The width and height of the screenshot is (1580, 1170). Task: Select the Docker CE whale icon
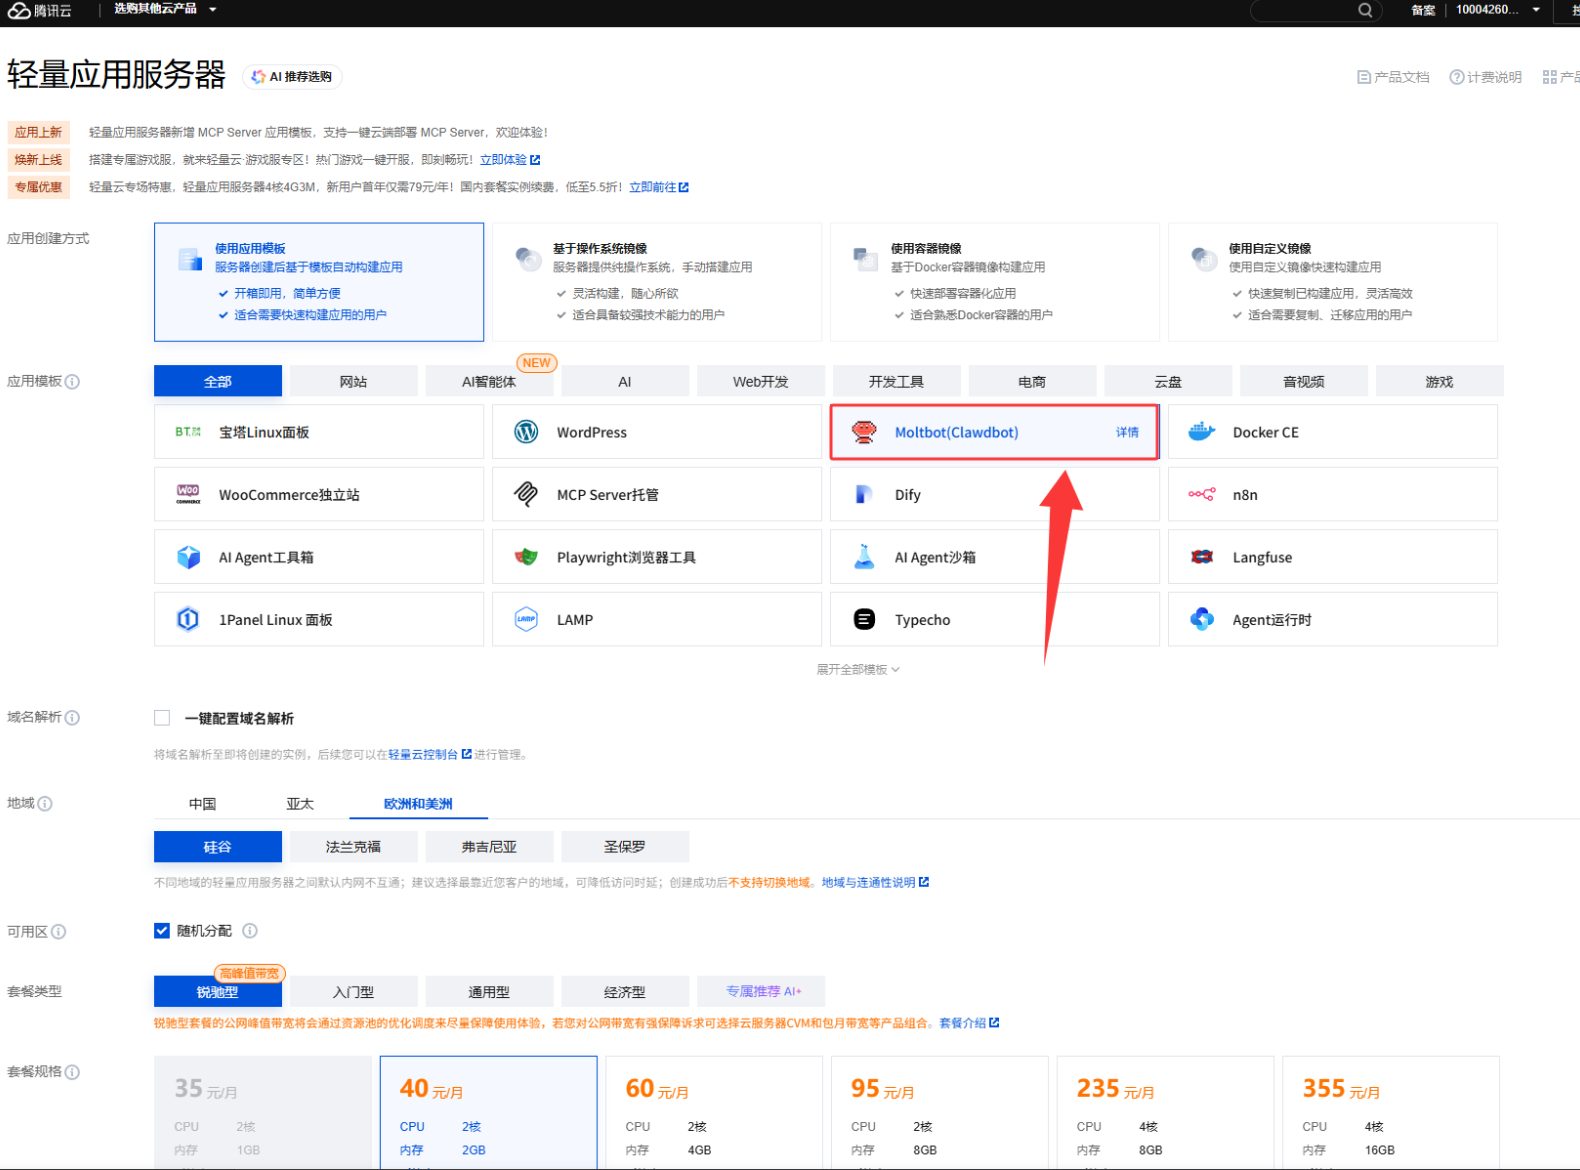tap(1202, 432)
